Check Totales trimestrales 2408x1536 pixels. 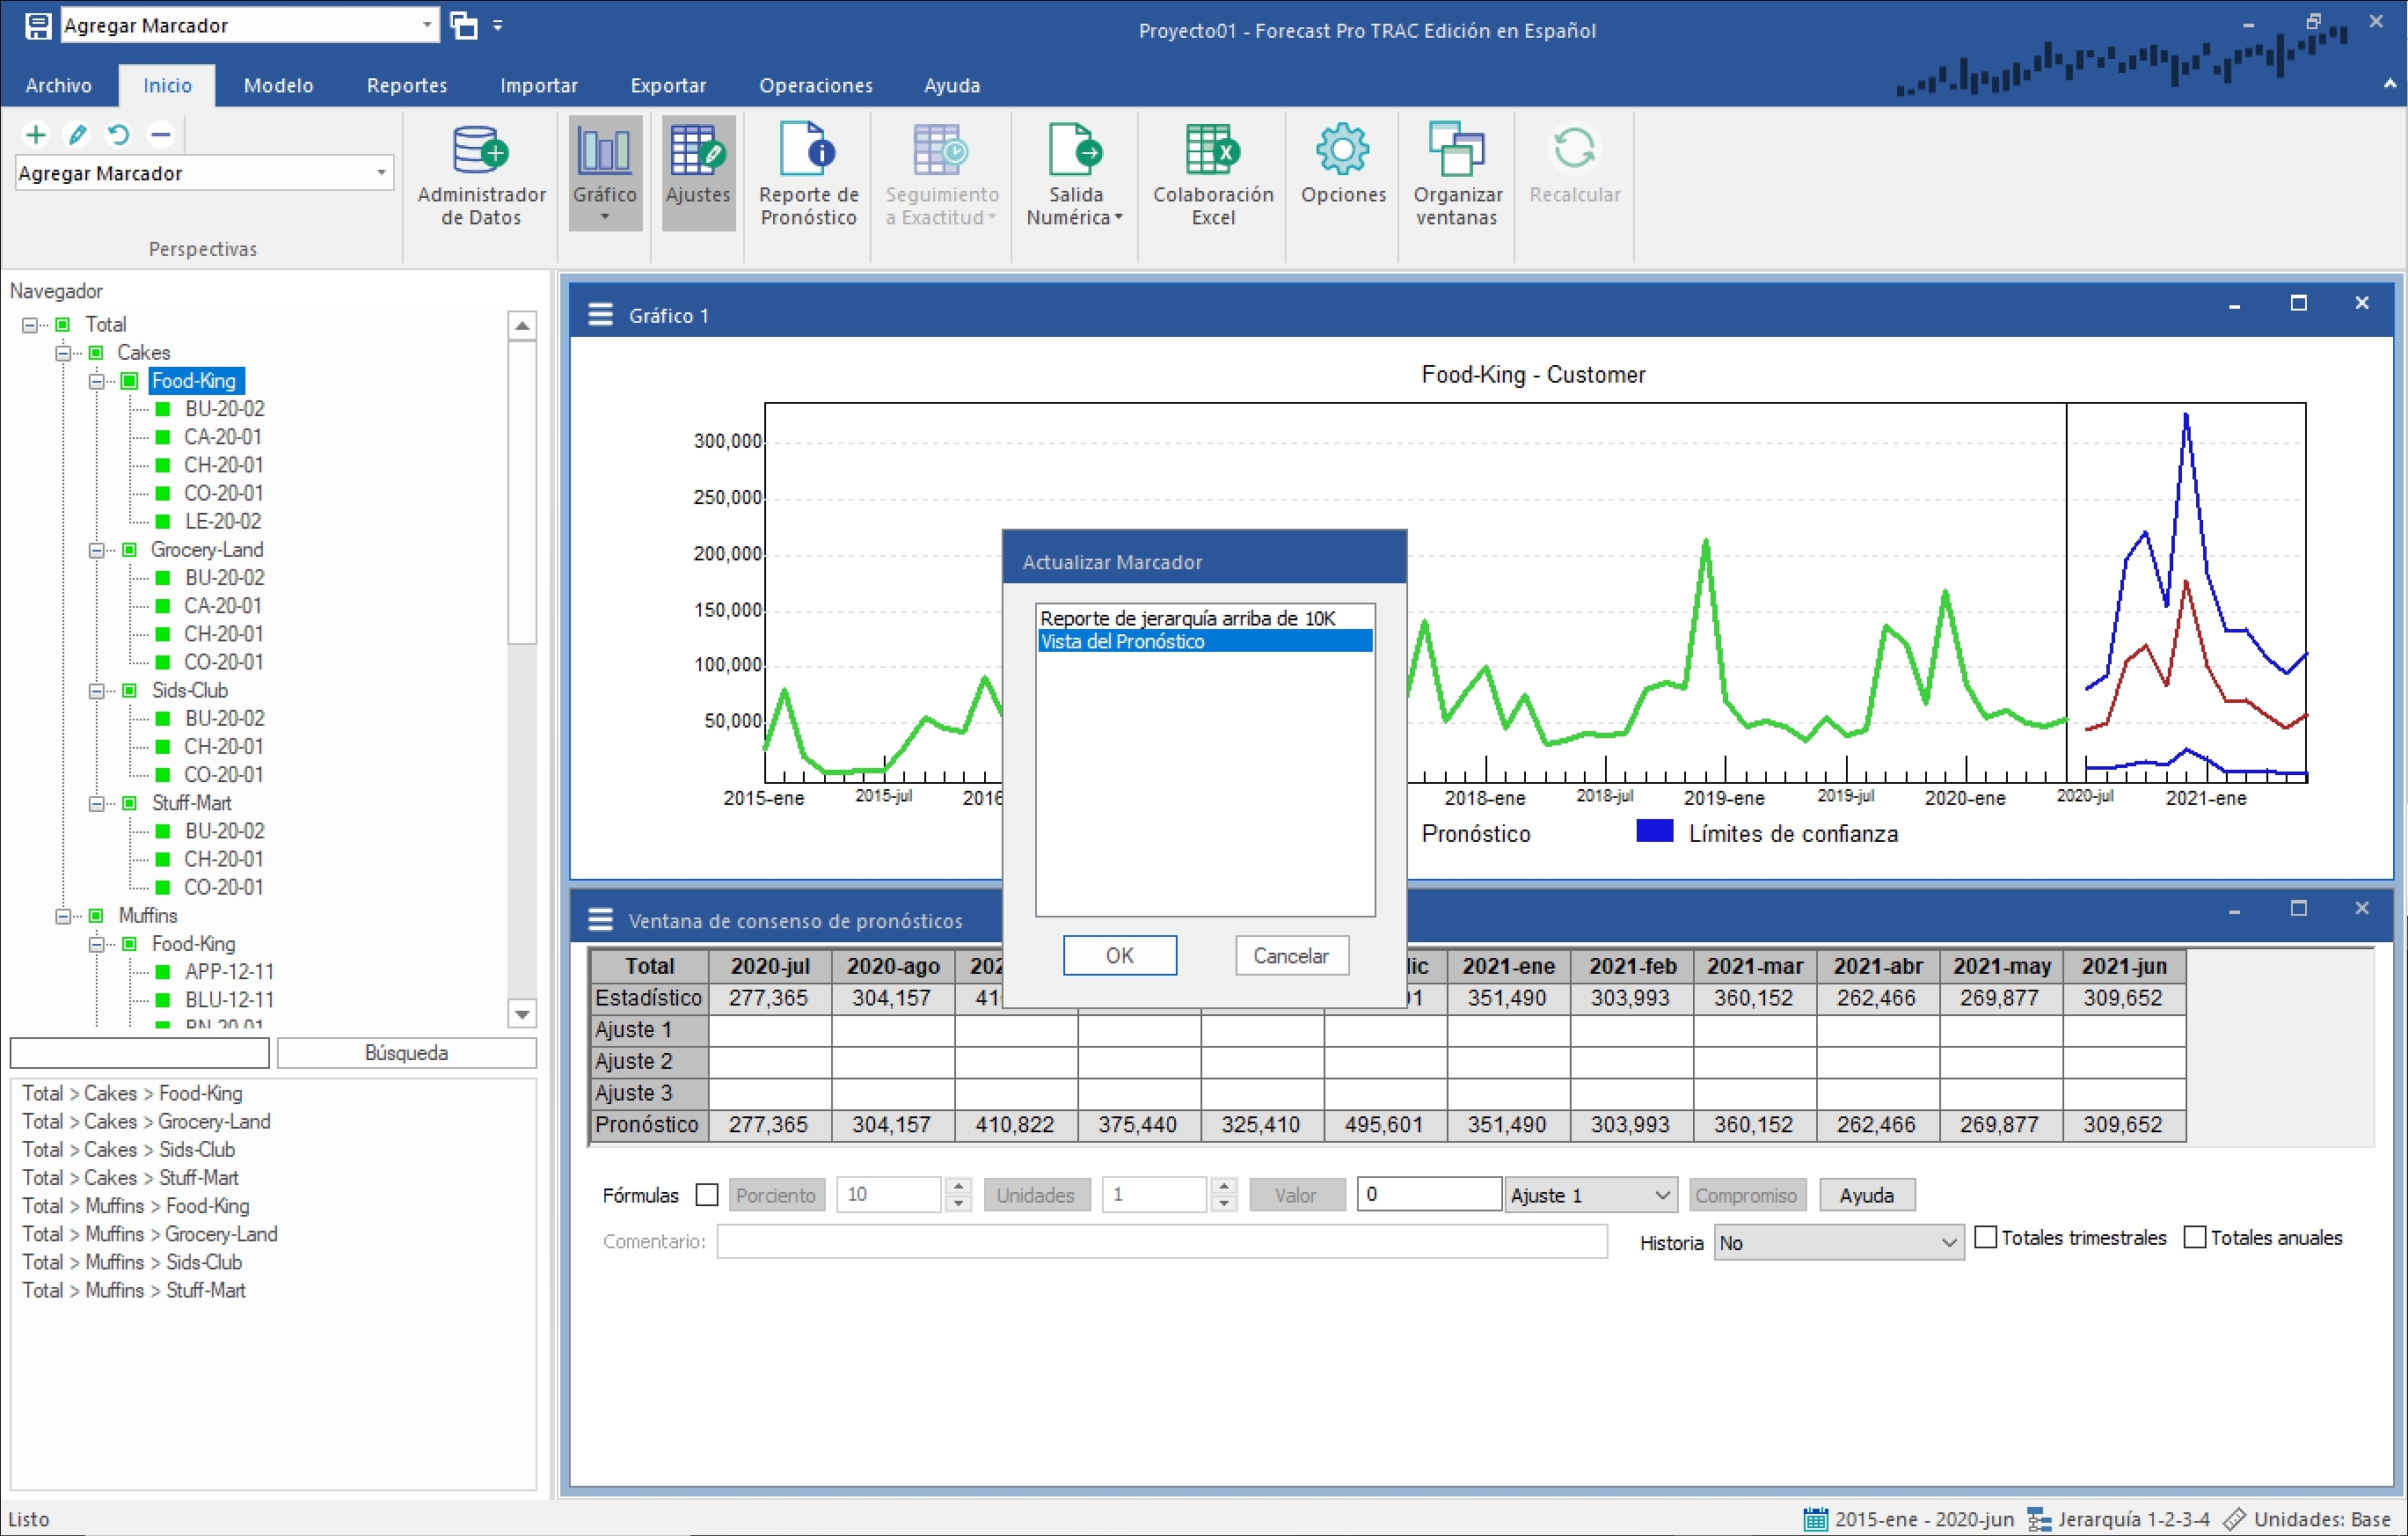1986,1237
